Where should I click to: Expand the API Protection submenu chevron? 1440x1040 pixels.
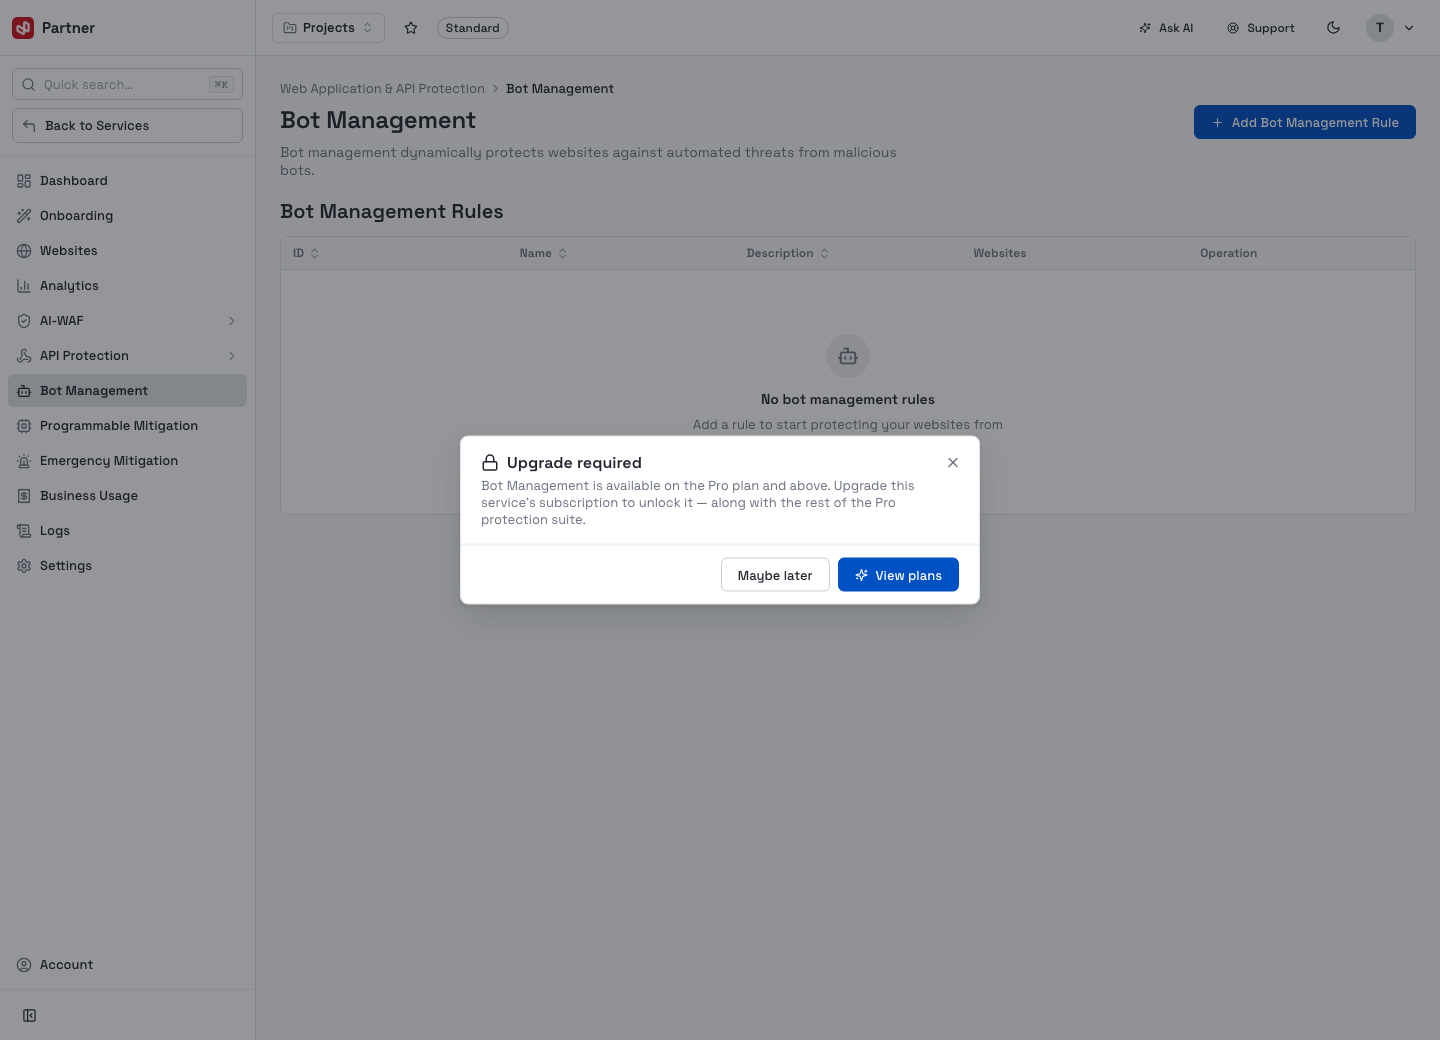232,356
